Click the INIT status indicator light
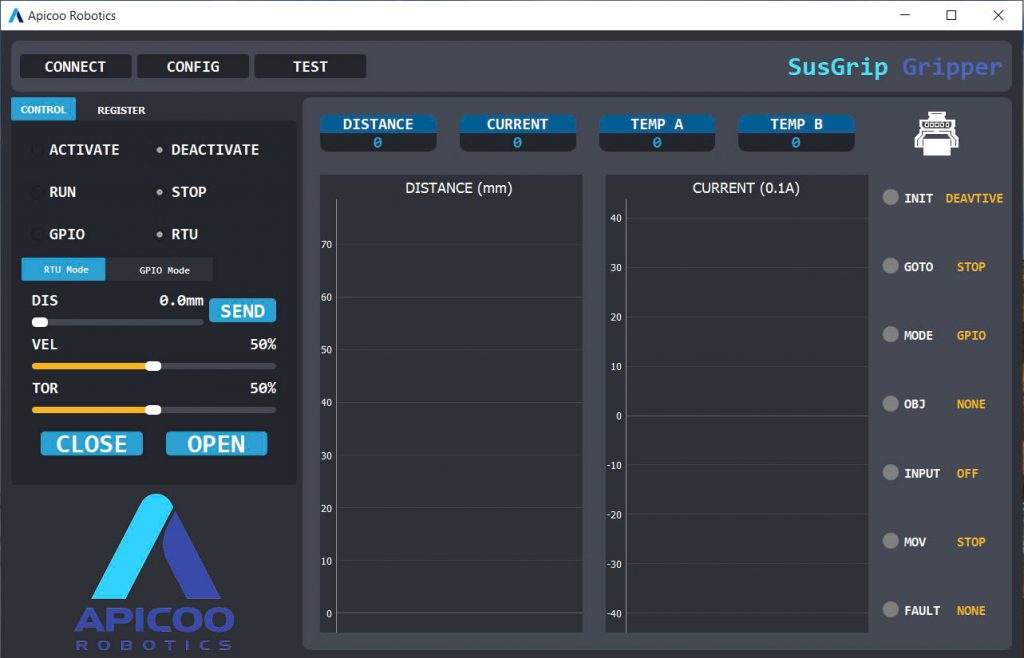1024x658 pixels. pyautogui.click(x=890, y=197)
